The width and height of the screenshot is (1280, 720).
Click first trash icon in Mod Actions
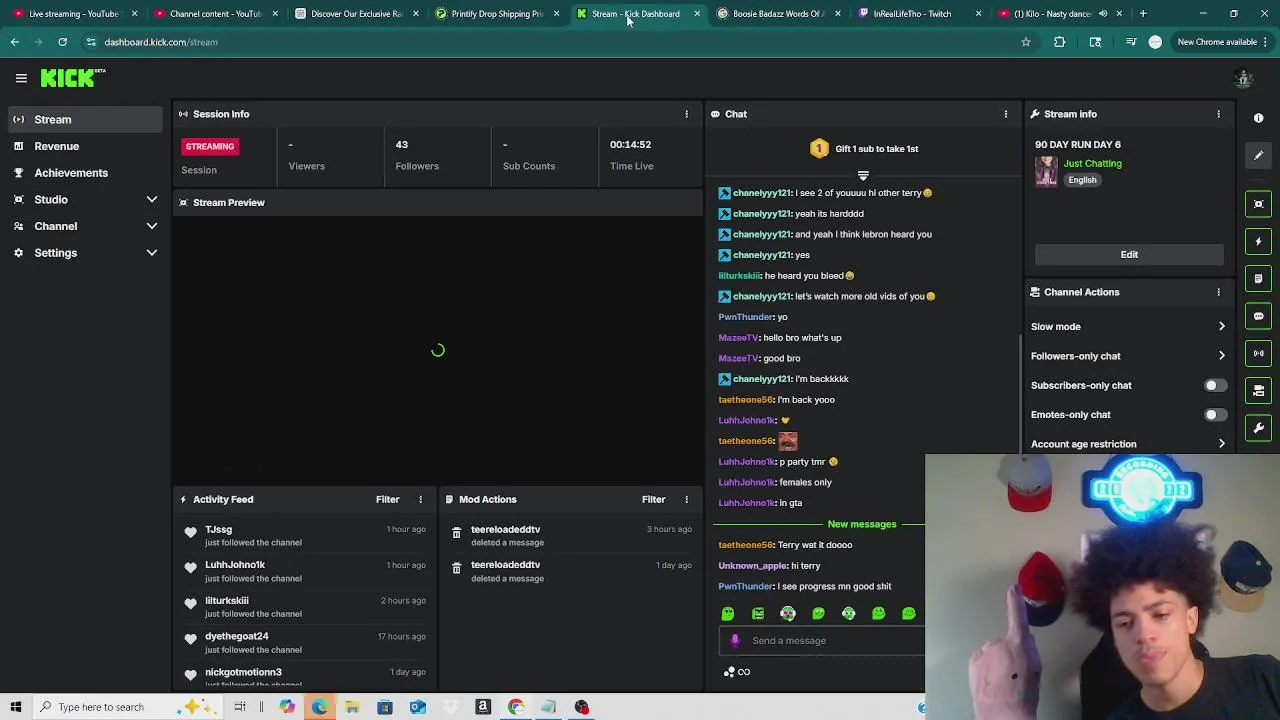pyautogui.click(x=456, y=535)
